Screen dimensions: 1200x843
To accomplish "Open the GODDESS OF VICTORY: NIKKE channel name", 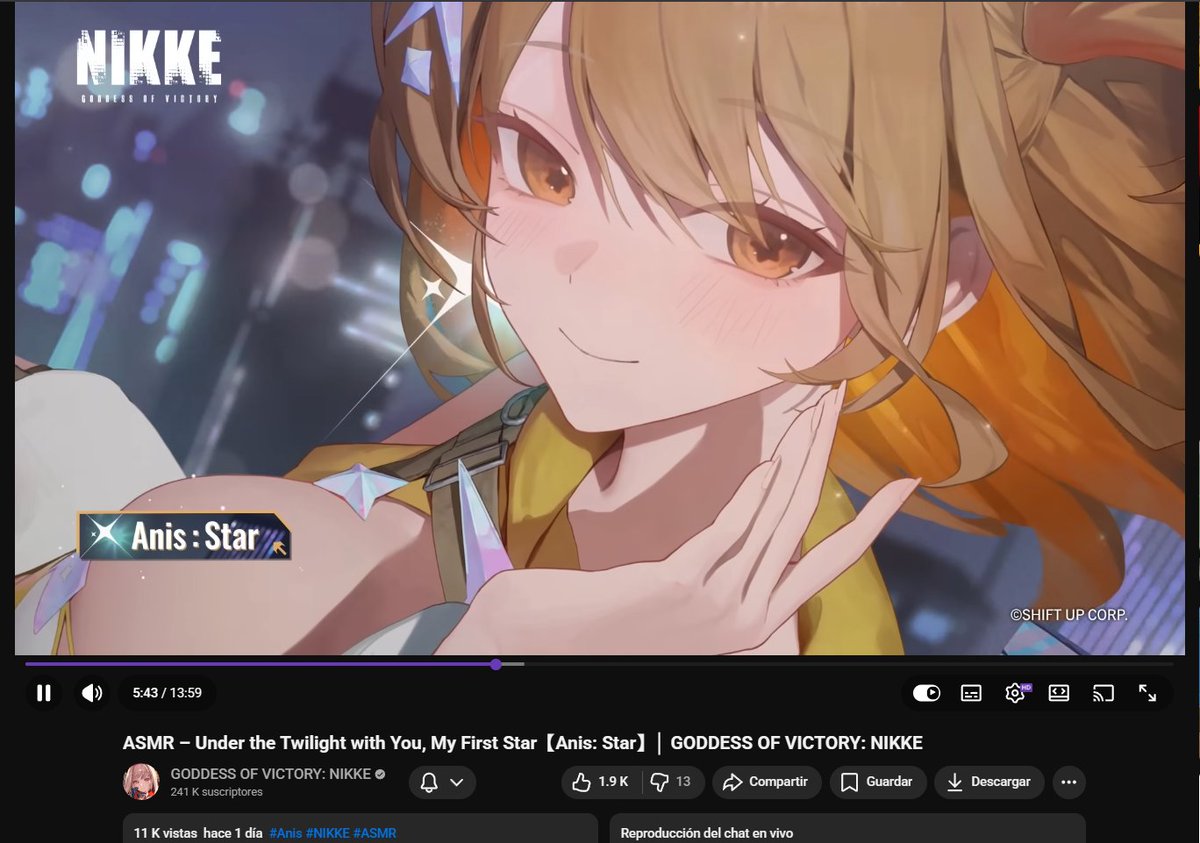I will (271, 774).
